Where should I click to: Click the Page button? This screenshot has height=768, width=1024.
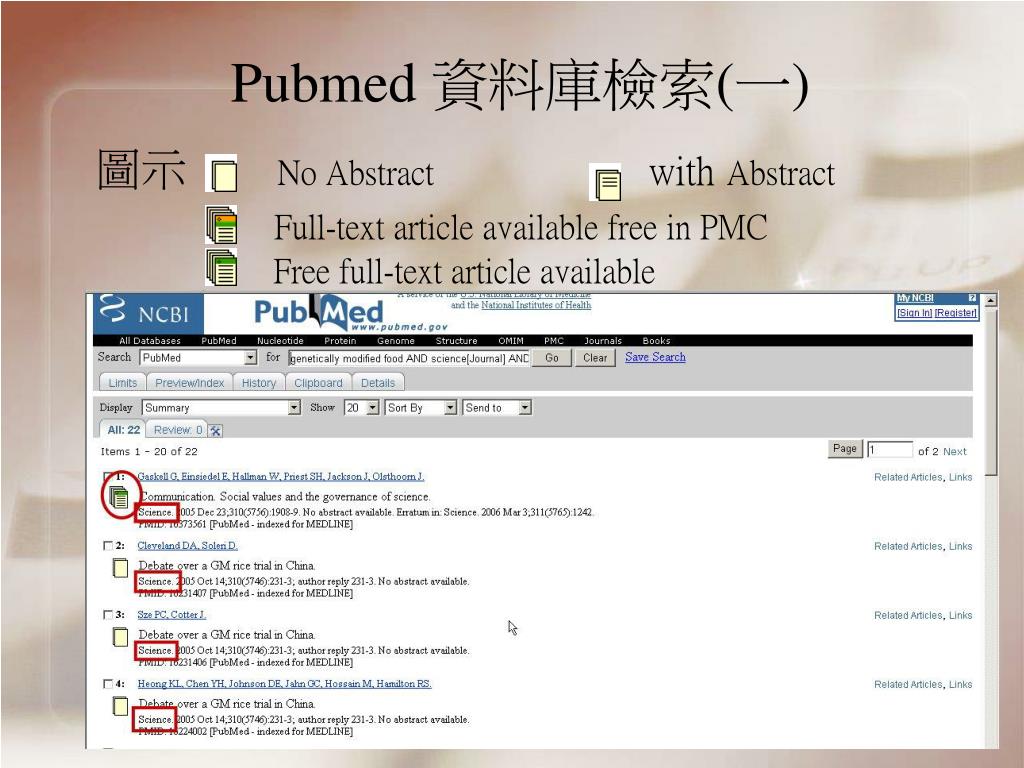[844, 449]
